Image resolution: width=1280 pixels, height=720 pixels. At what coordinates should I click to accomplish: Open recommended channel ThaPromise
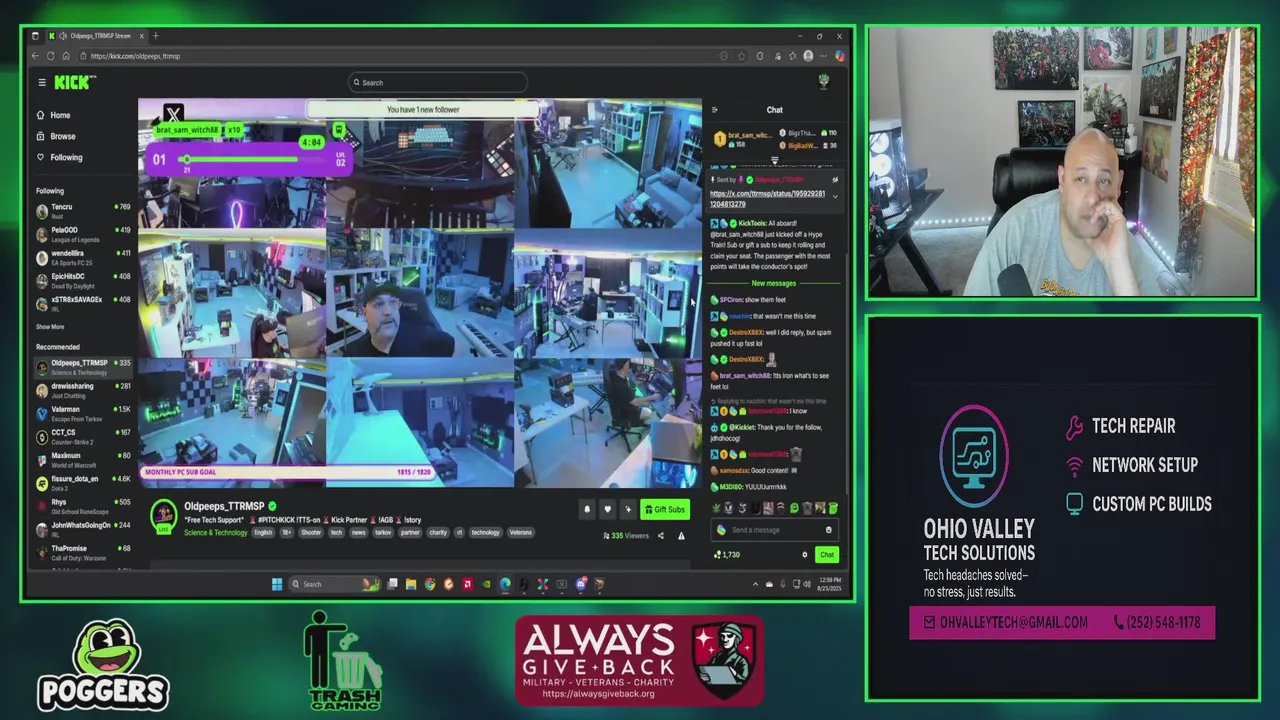84,552
